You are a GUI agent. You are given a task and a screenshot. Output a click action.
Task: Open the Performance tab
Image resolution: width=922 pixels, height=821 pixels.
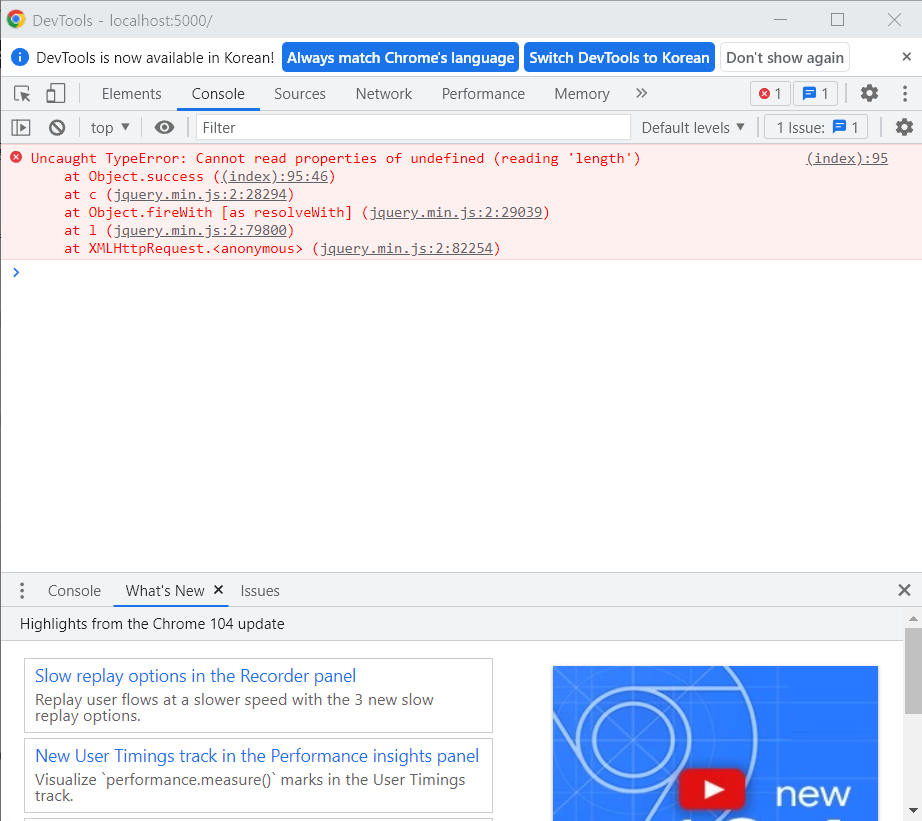click(x=483, y=94)
